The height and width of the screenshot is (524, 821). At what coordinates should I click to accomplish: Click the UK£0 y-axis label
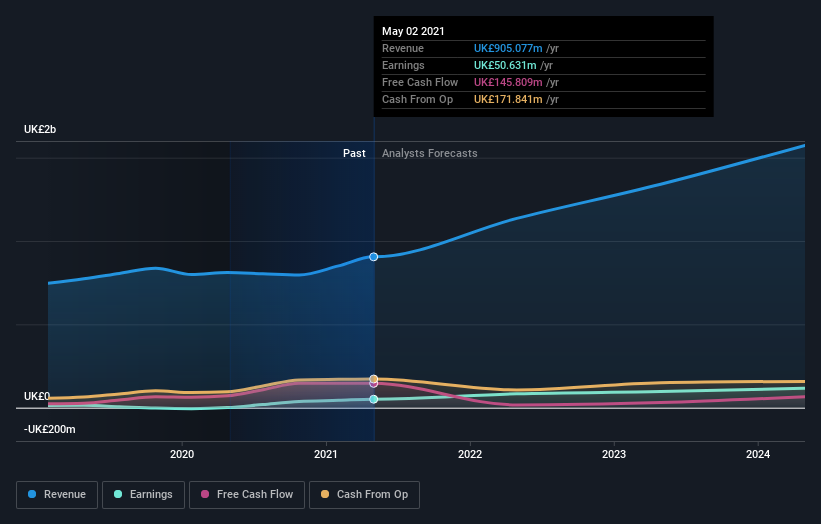(37, 396)
